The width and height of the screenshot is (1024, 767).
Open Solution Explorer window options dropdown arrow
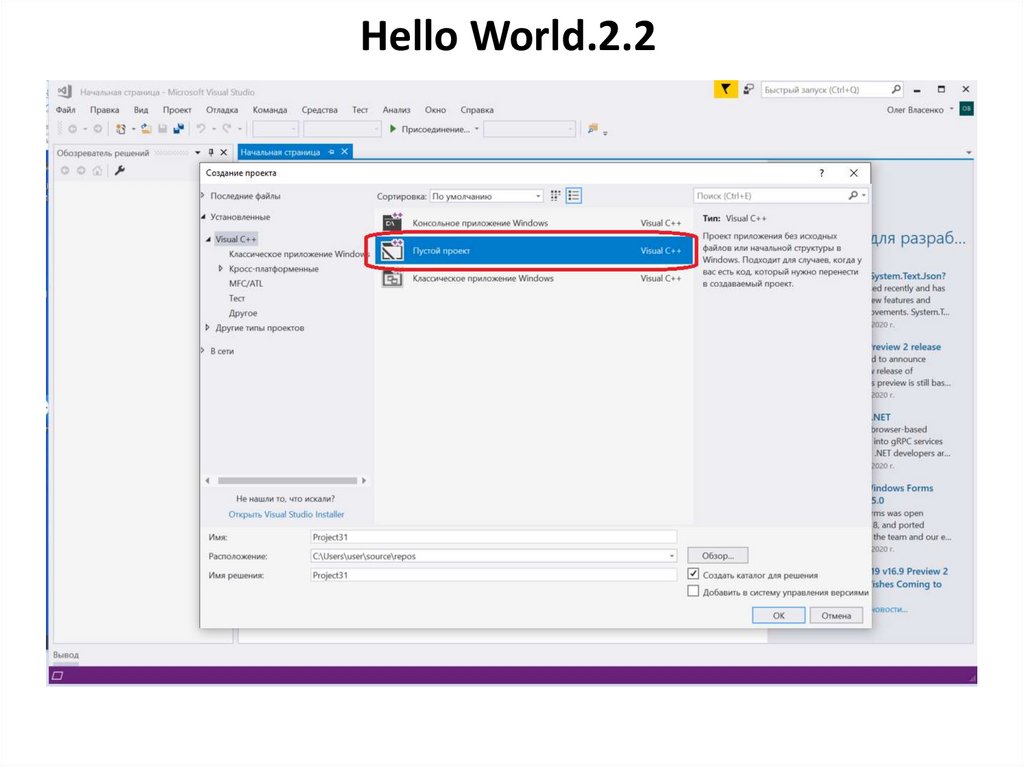[197, 152]
